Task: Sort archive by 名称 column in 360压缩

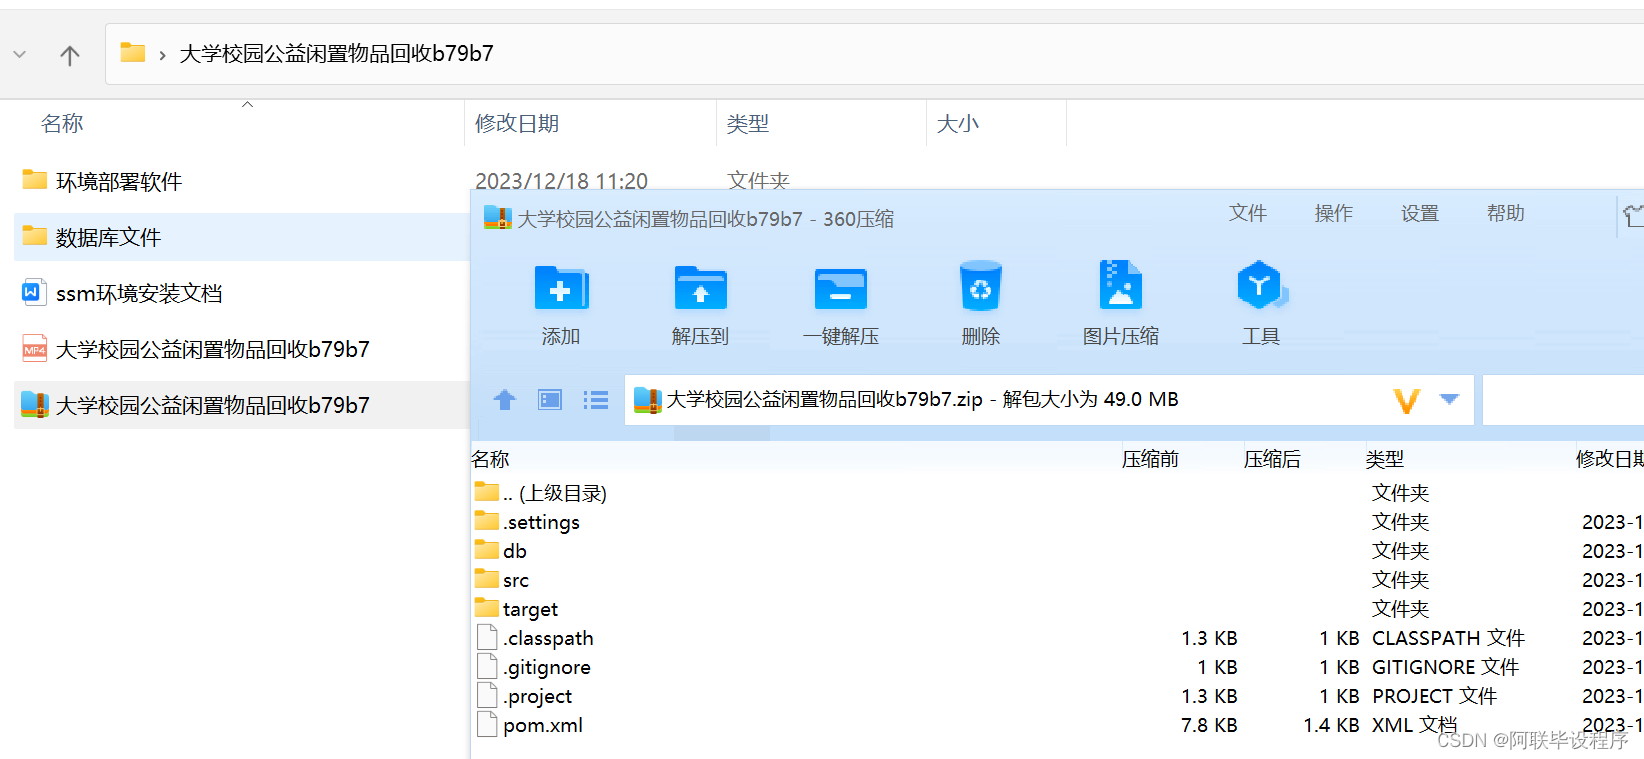Action: (491, 459)
